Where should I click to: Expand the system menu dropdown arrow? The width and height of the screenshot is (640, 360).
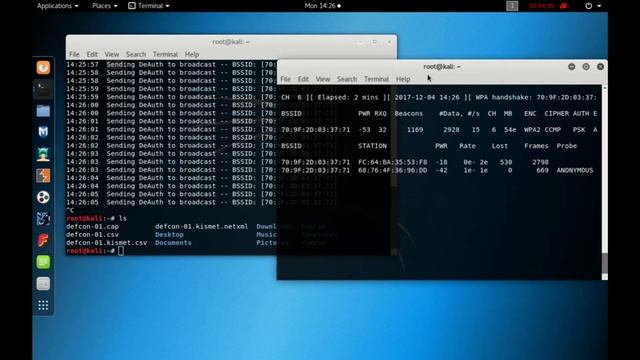click(x=599, y=6)
